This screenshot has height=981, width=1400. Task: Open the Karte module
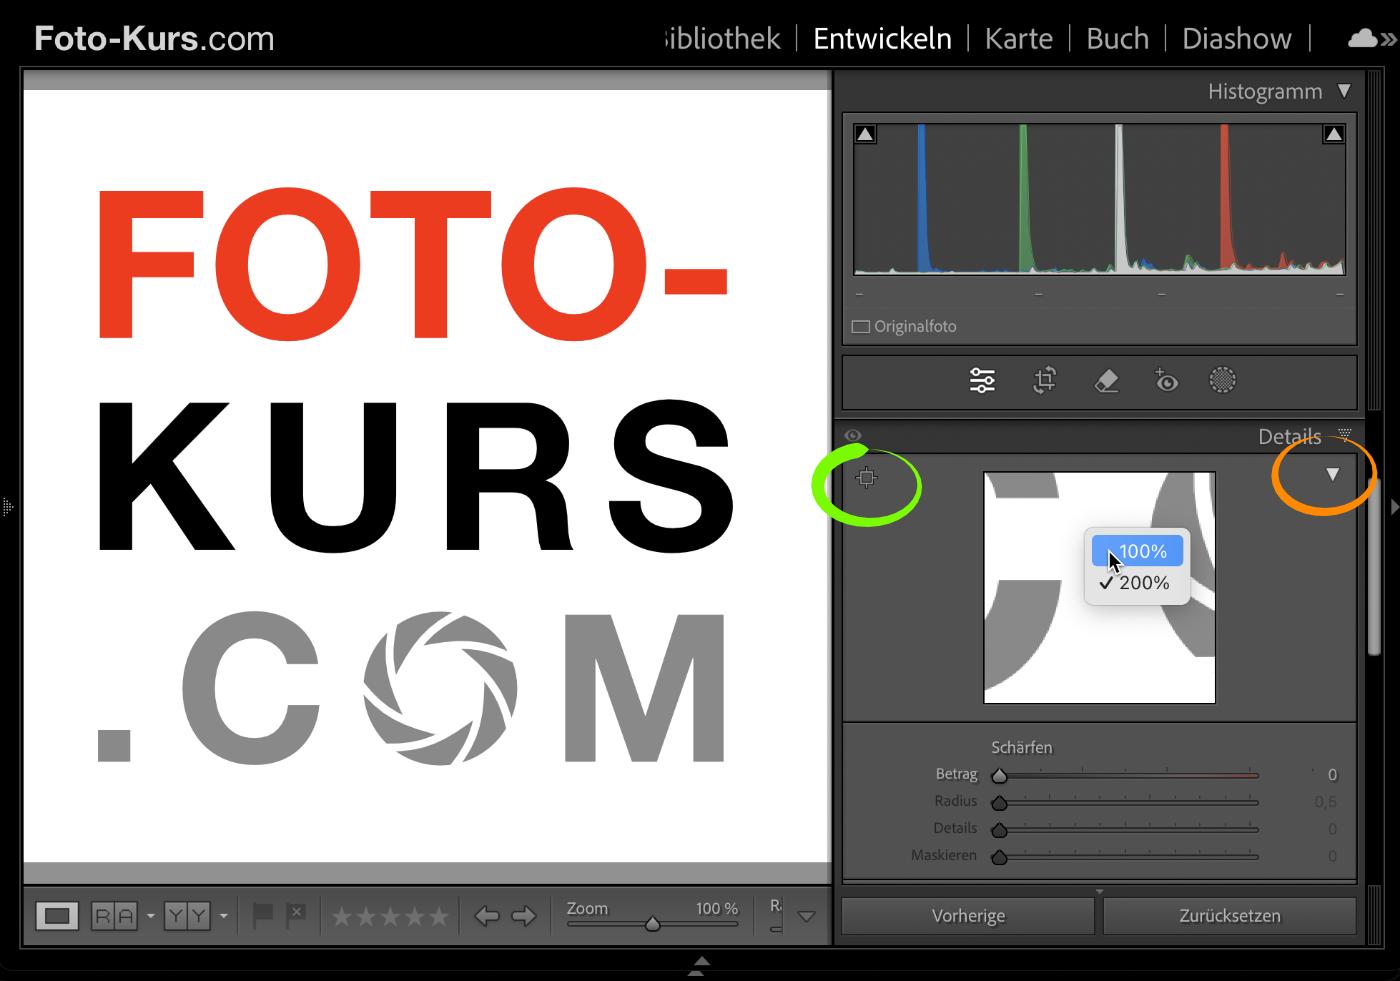pyautogui.click(x=1018, y=38)
